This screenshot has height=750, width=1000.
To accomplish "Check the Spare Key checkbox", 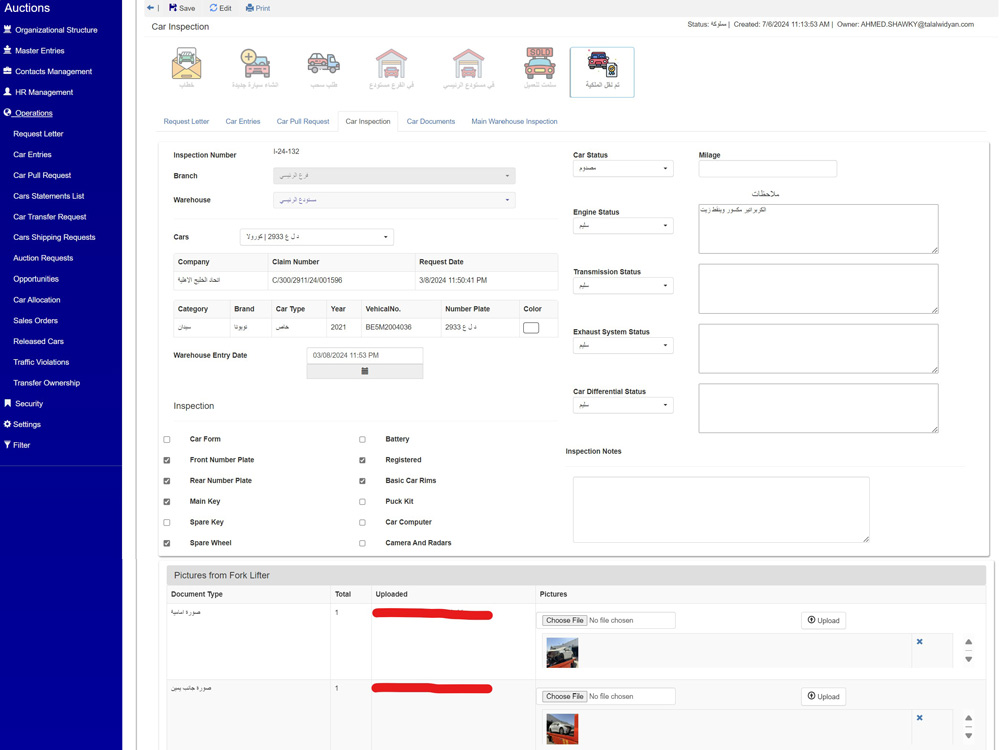I will click(167, 522).
